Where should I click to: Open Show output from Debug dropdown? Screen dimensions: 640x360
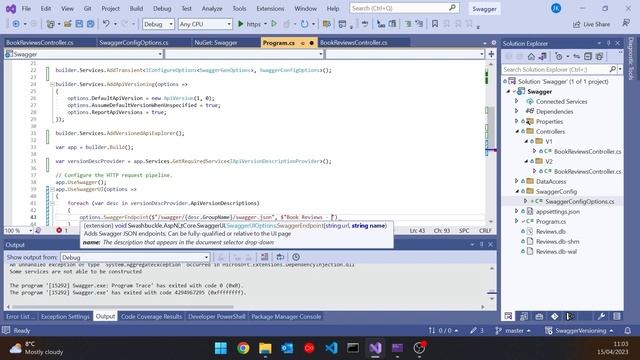tap(135, 258)
